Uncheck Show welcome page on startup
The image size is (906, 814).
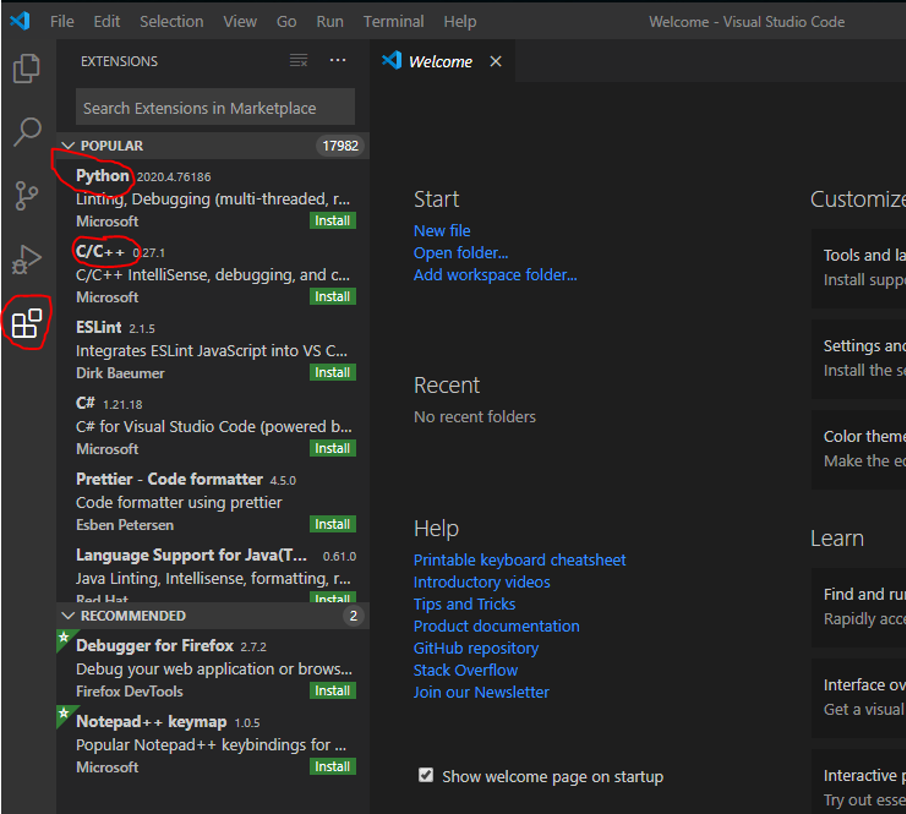(426, 776)
